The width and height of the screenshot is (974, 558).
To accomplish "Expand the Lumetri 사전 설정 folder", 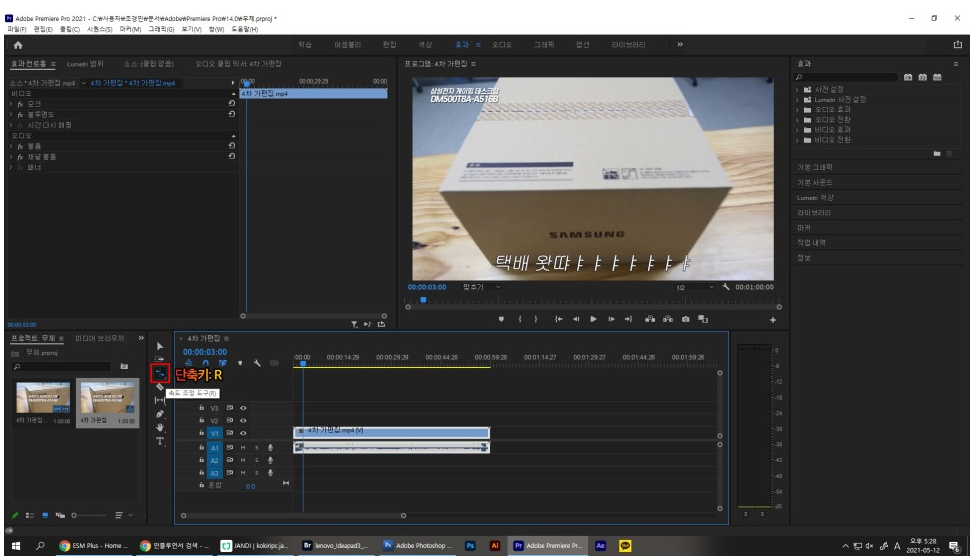I will click(x=798, y=99).
